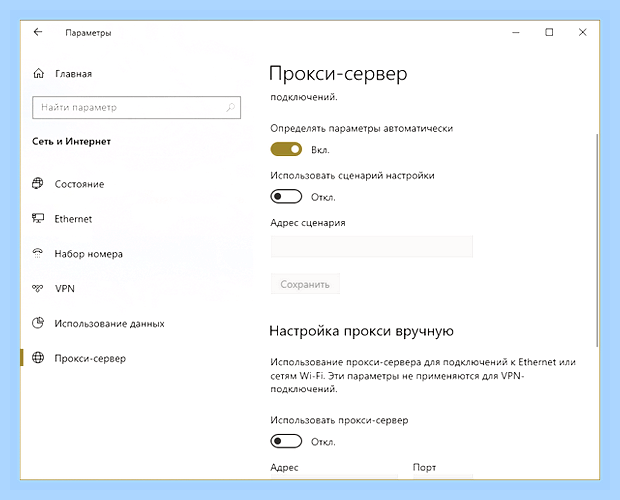The height and width of the screenshot is (500, 620).
Task: Select Состояние in the sidebar
Action: click(79, 184)
